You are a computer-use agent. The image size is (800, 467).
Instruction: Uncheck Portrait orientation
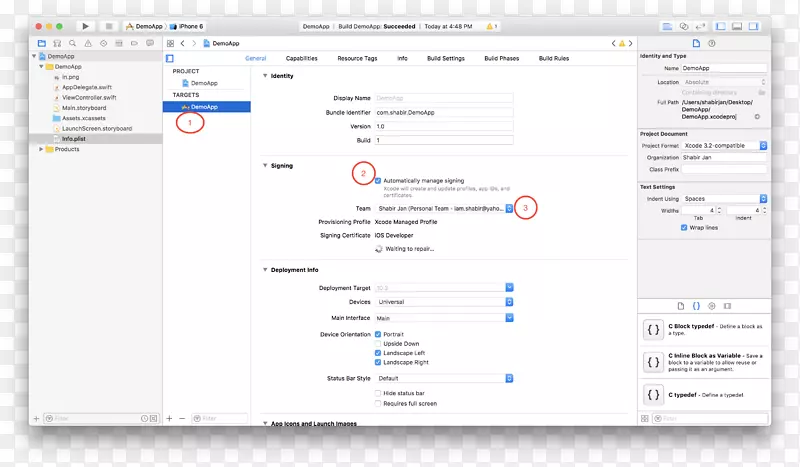[x=378, y=334]
